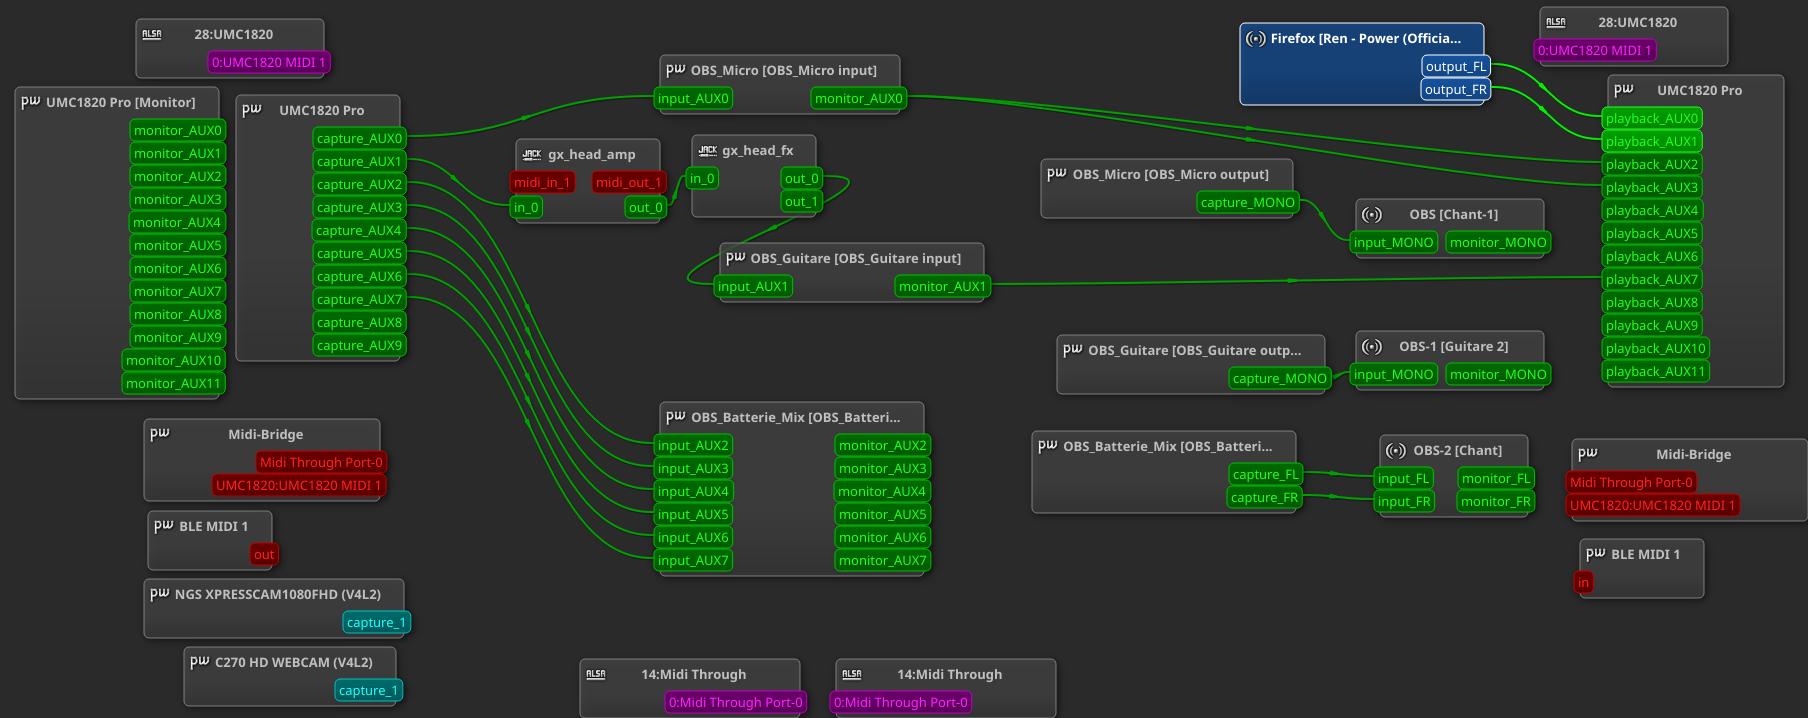Click the PipeWire icon of C270 HD WEBCAM node
The width and height of the screenshot is (1808, 718).
point(200,661)
